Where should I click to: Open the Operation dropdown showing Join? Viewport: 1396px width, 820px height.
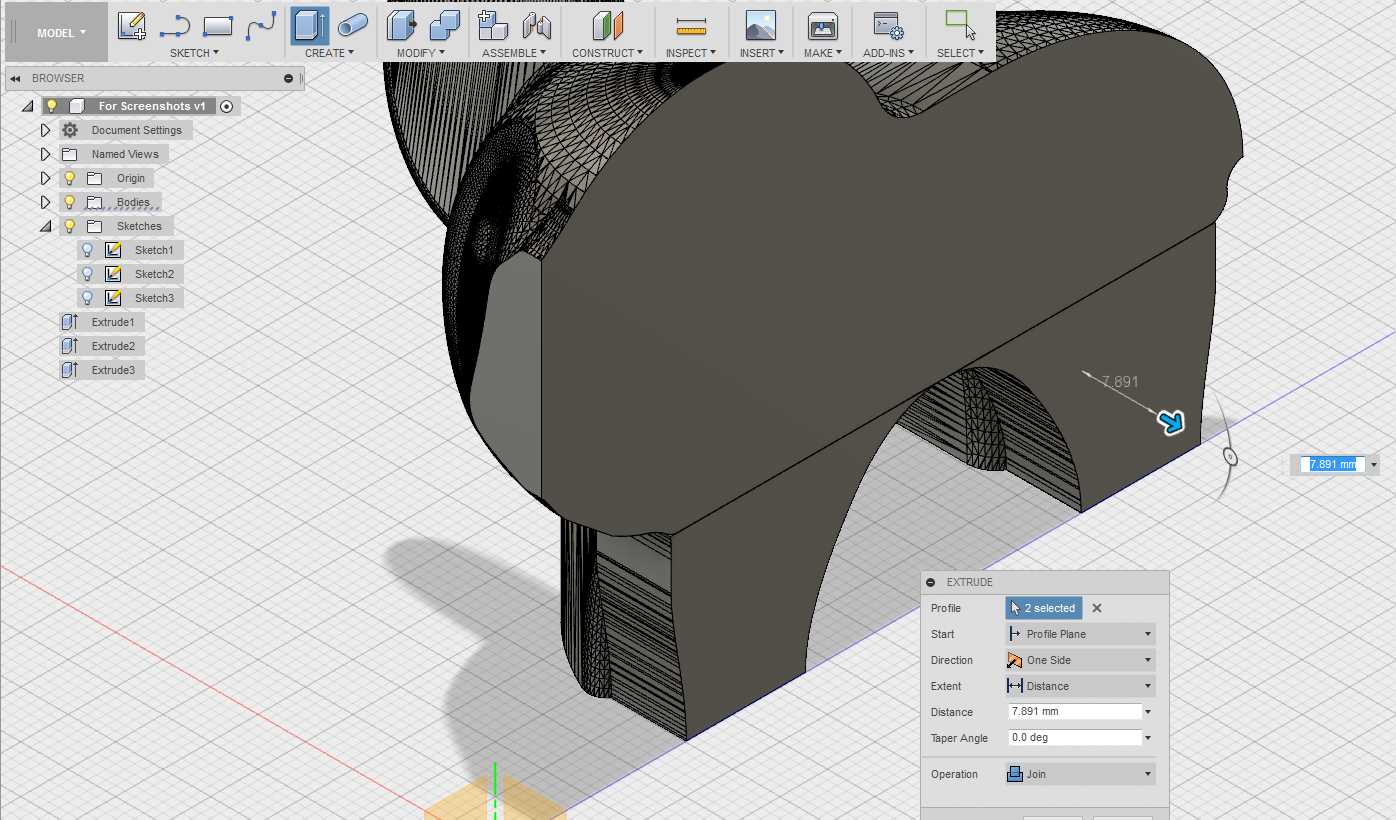[1080, 774]
